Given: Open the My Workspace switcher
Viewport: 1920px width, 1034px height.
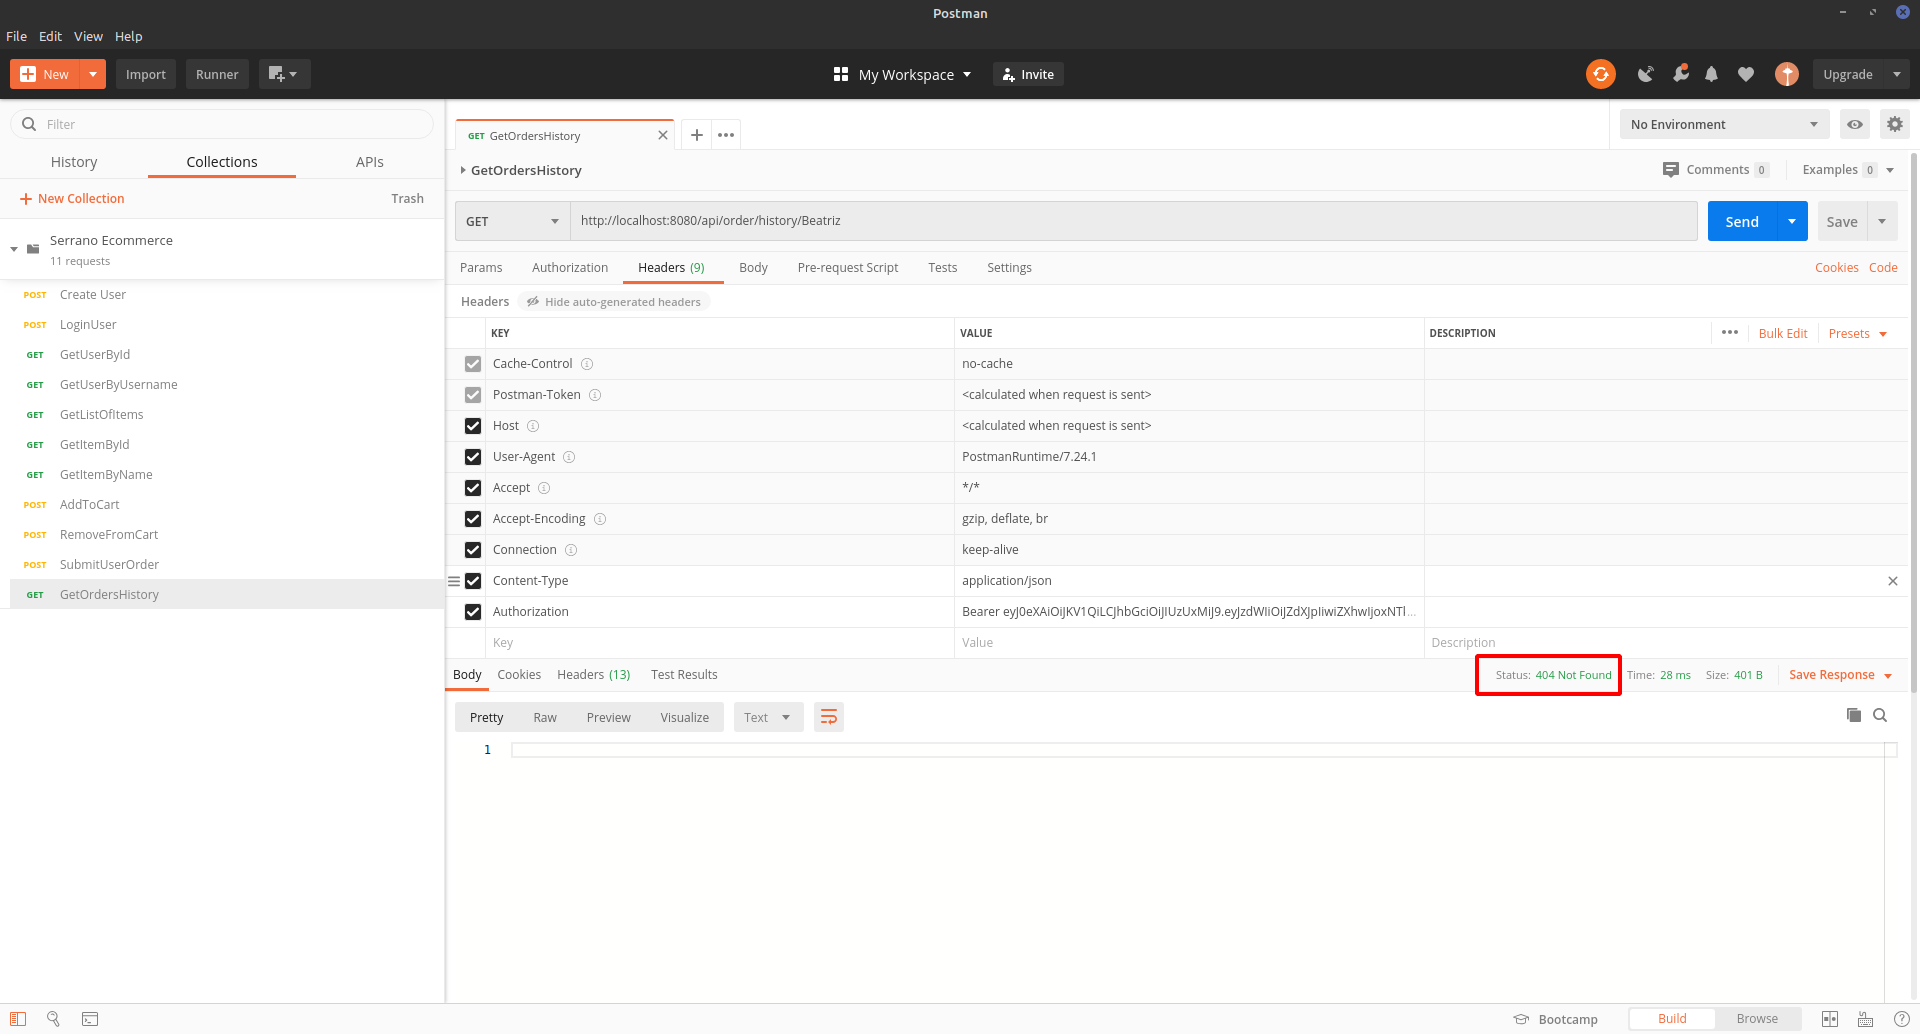Looking at the screenshot, I should click(x=902, y=74).
